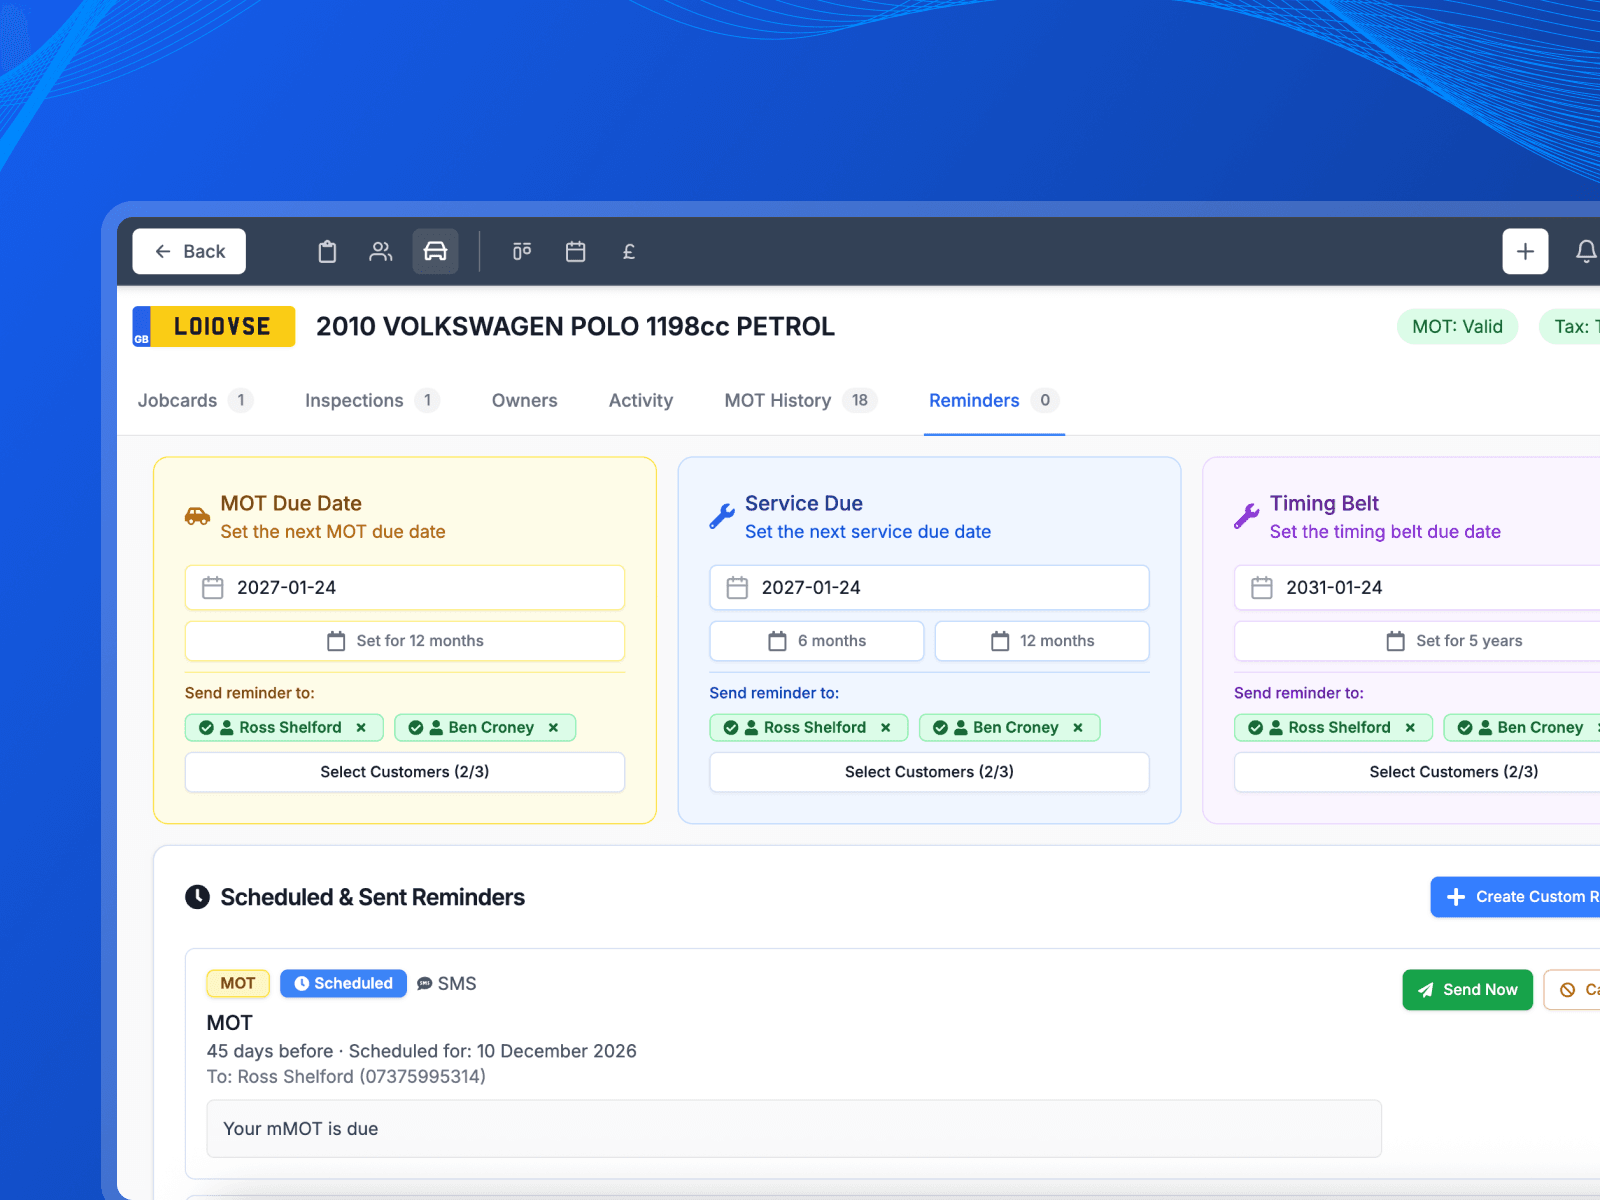1600x1200 pixels.
Task: Click the SMS speech bubble icon
Action: point(424,983)
